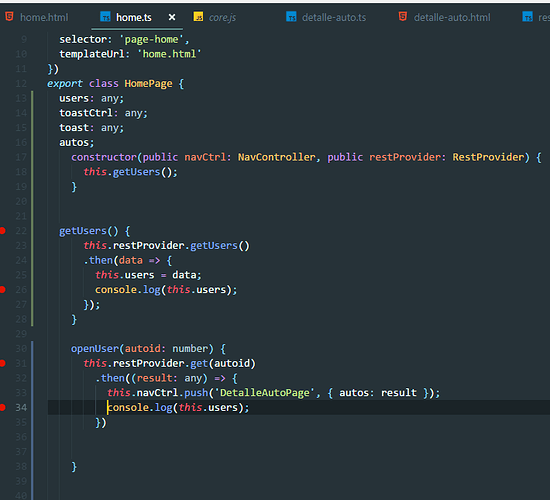
Task: Click the TypeScript icon on the rightmost tab
Action: tap(528, 16)
